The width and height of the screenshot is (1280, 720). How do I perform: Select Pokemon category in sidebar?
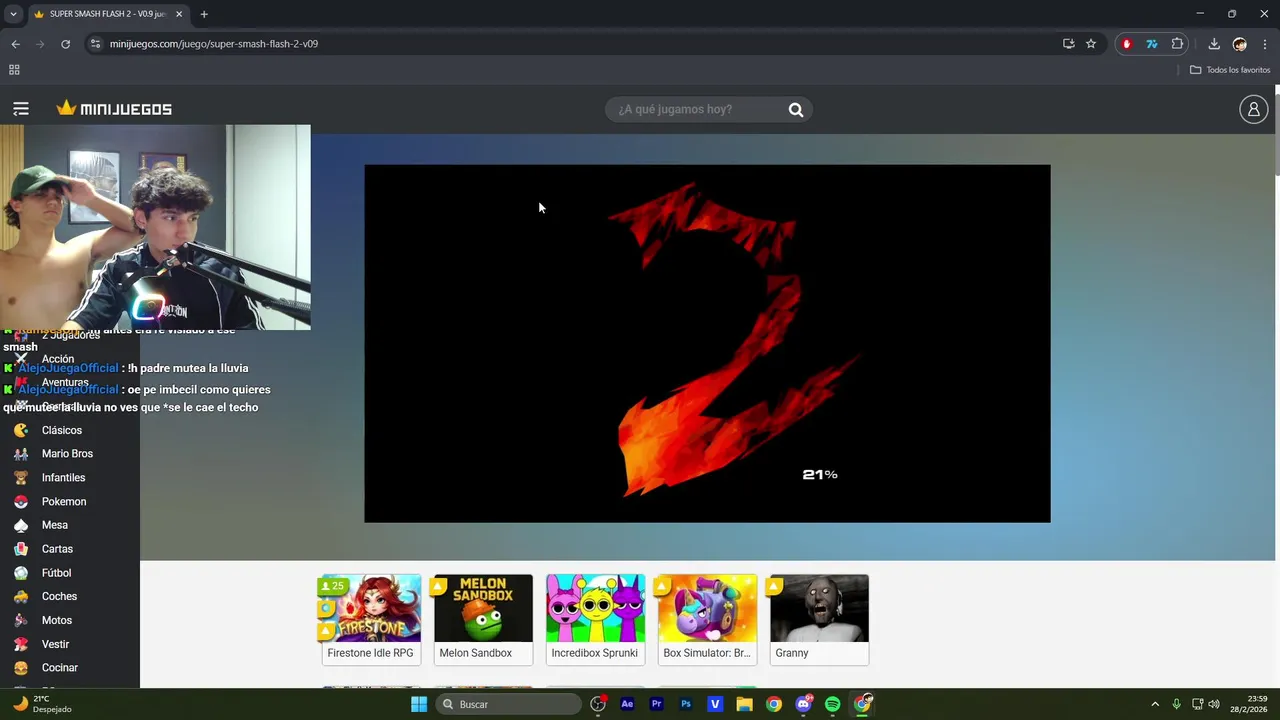64,502
